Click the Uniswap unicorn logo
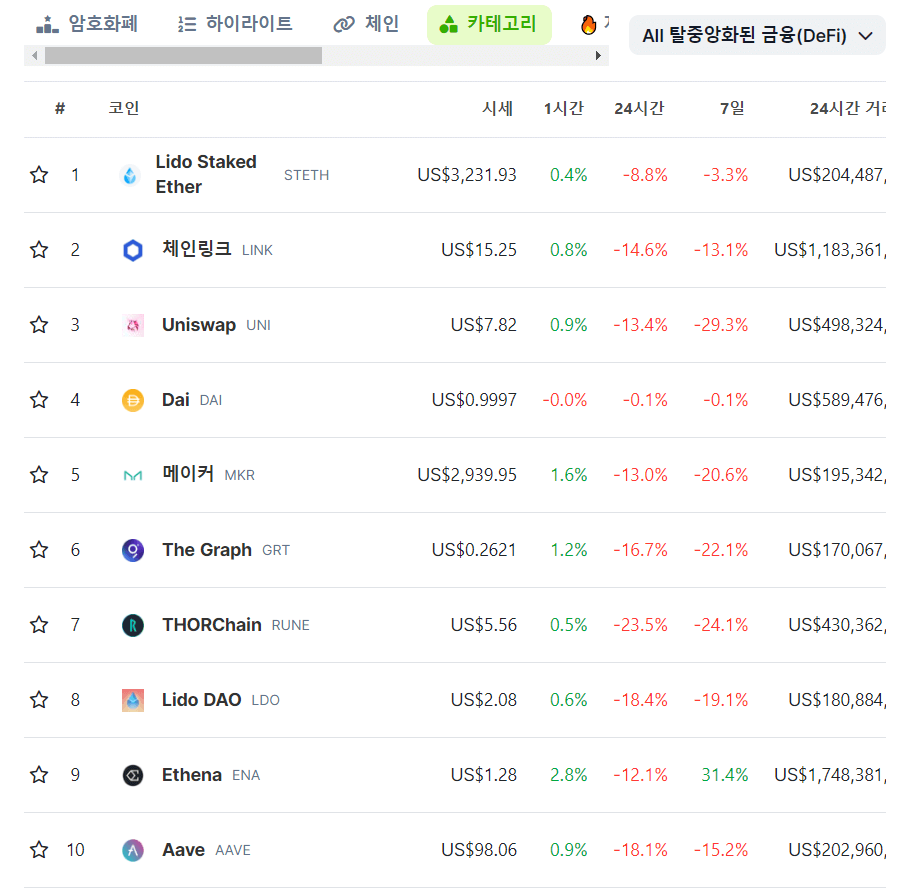Image resolution: width=916 pixels, height=891 pixels. tap(133, 325)
